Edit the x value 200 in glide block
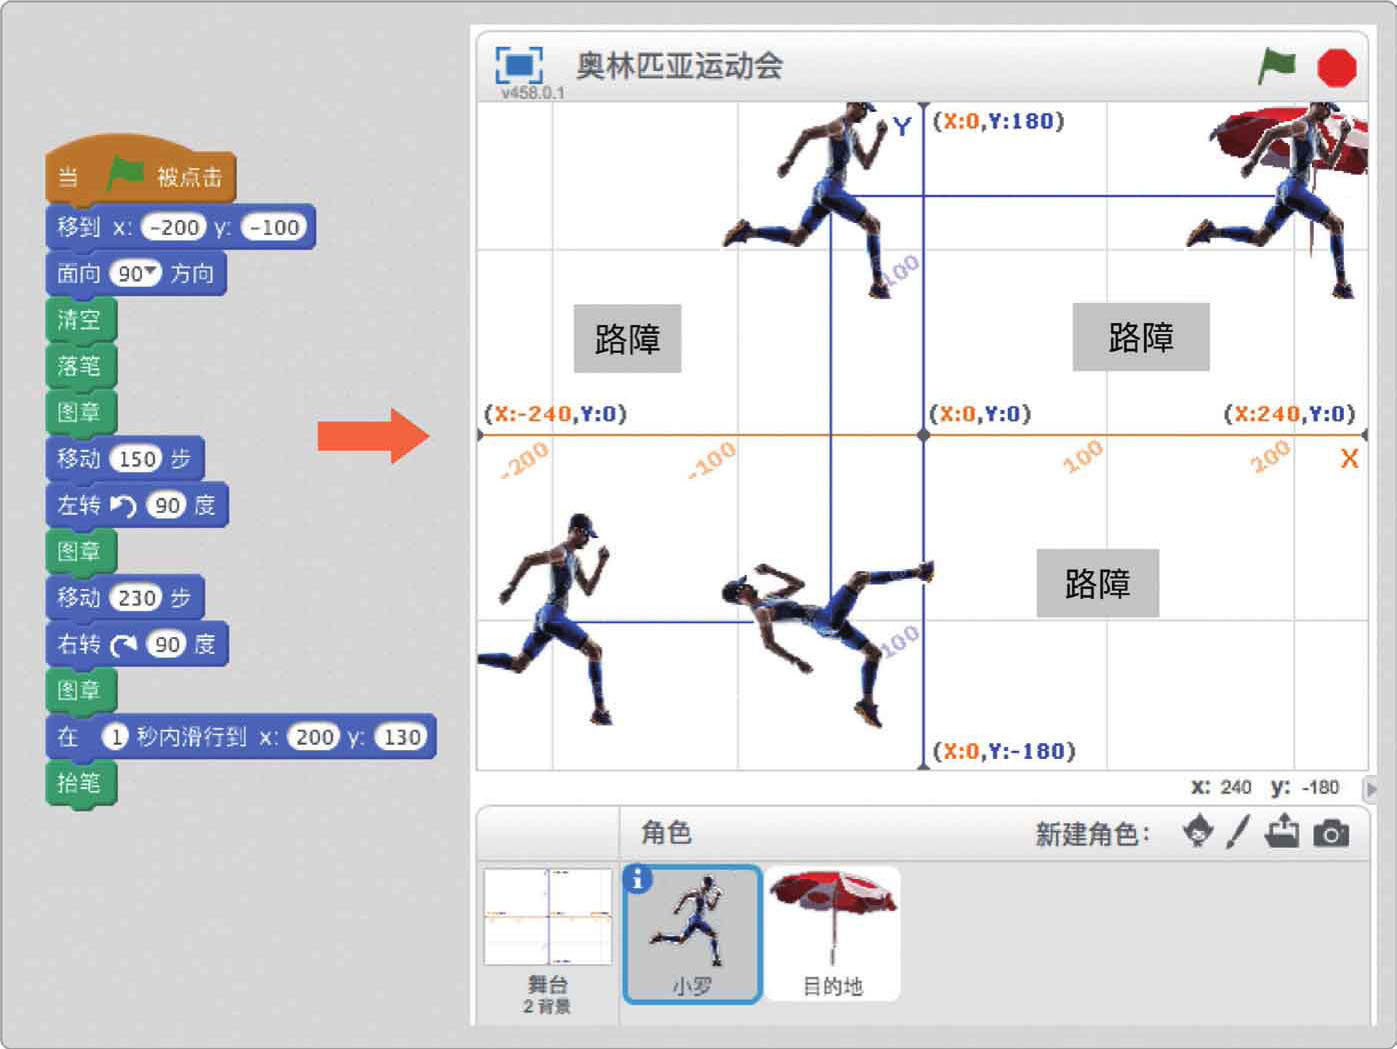This screenshot has width=1397, height=1049. coord(314,737)
